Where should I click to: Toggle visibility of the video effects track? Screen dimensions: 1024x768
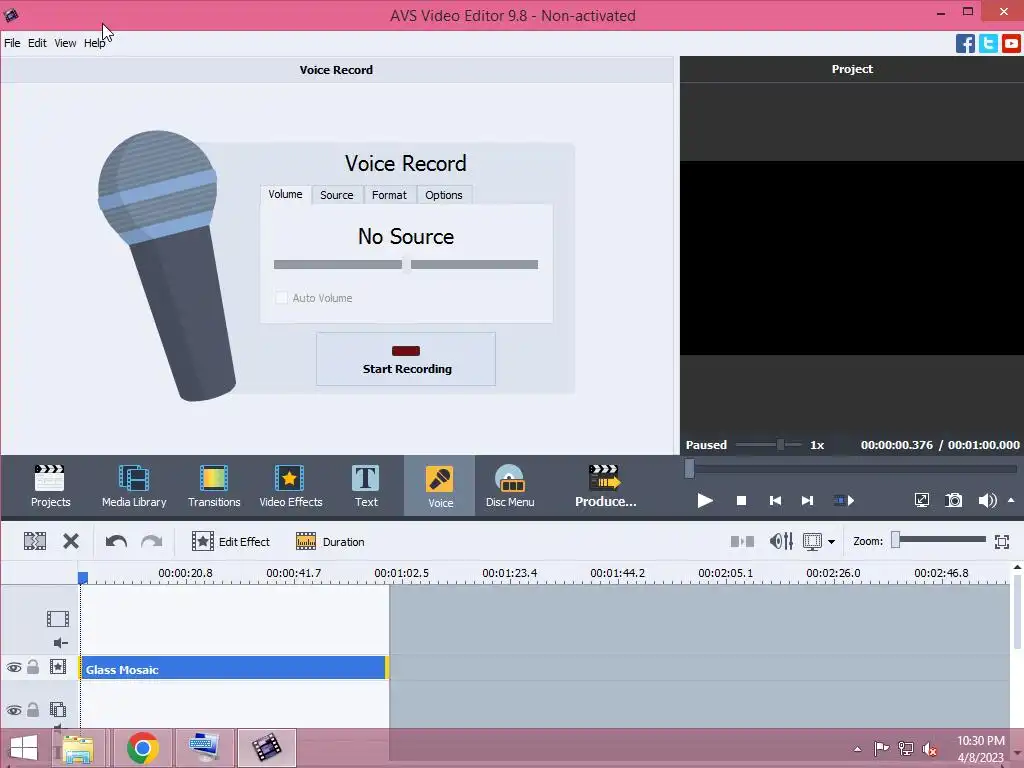click(14, 667)
